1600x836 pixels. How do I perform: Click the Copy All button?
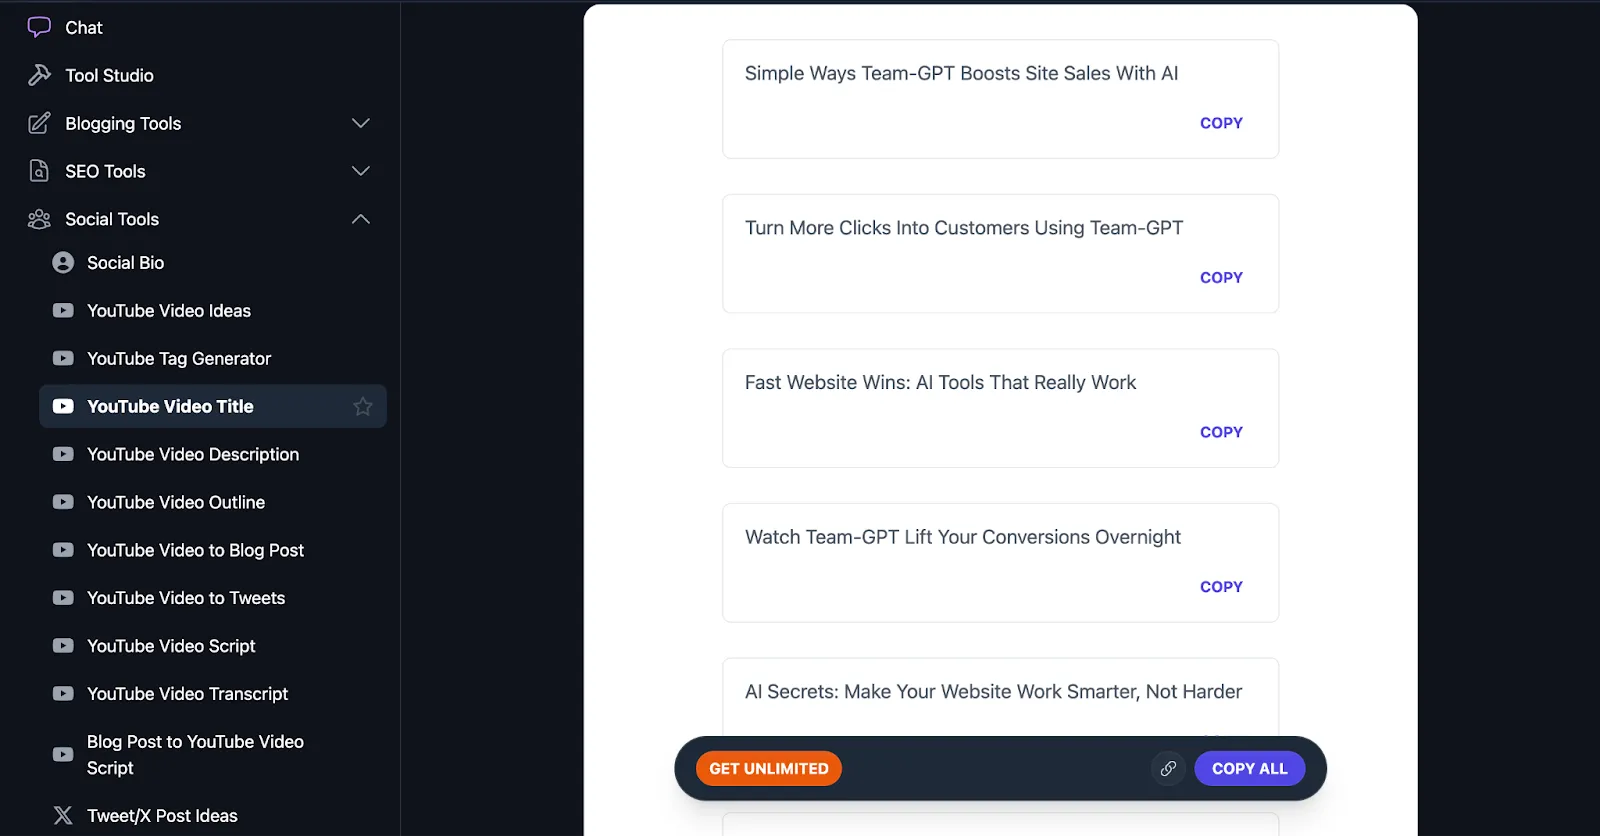pos(1250,769)
